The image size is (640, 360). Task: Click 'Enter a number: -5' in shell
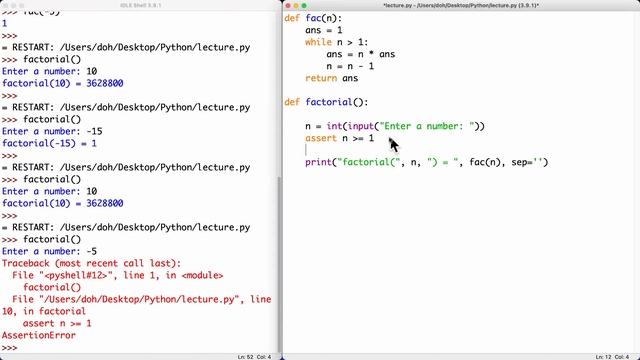[x=49, y=251]
